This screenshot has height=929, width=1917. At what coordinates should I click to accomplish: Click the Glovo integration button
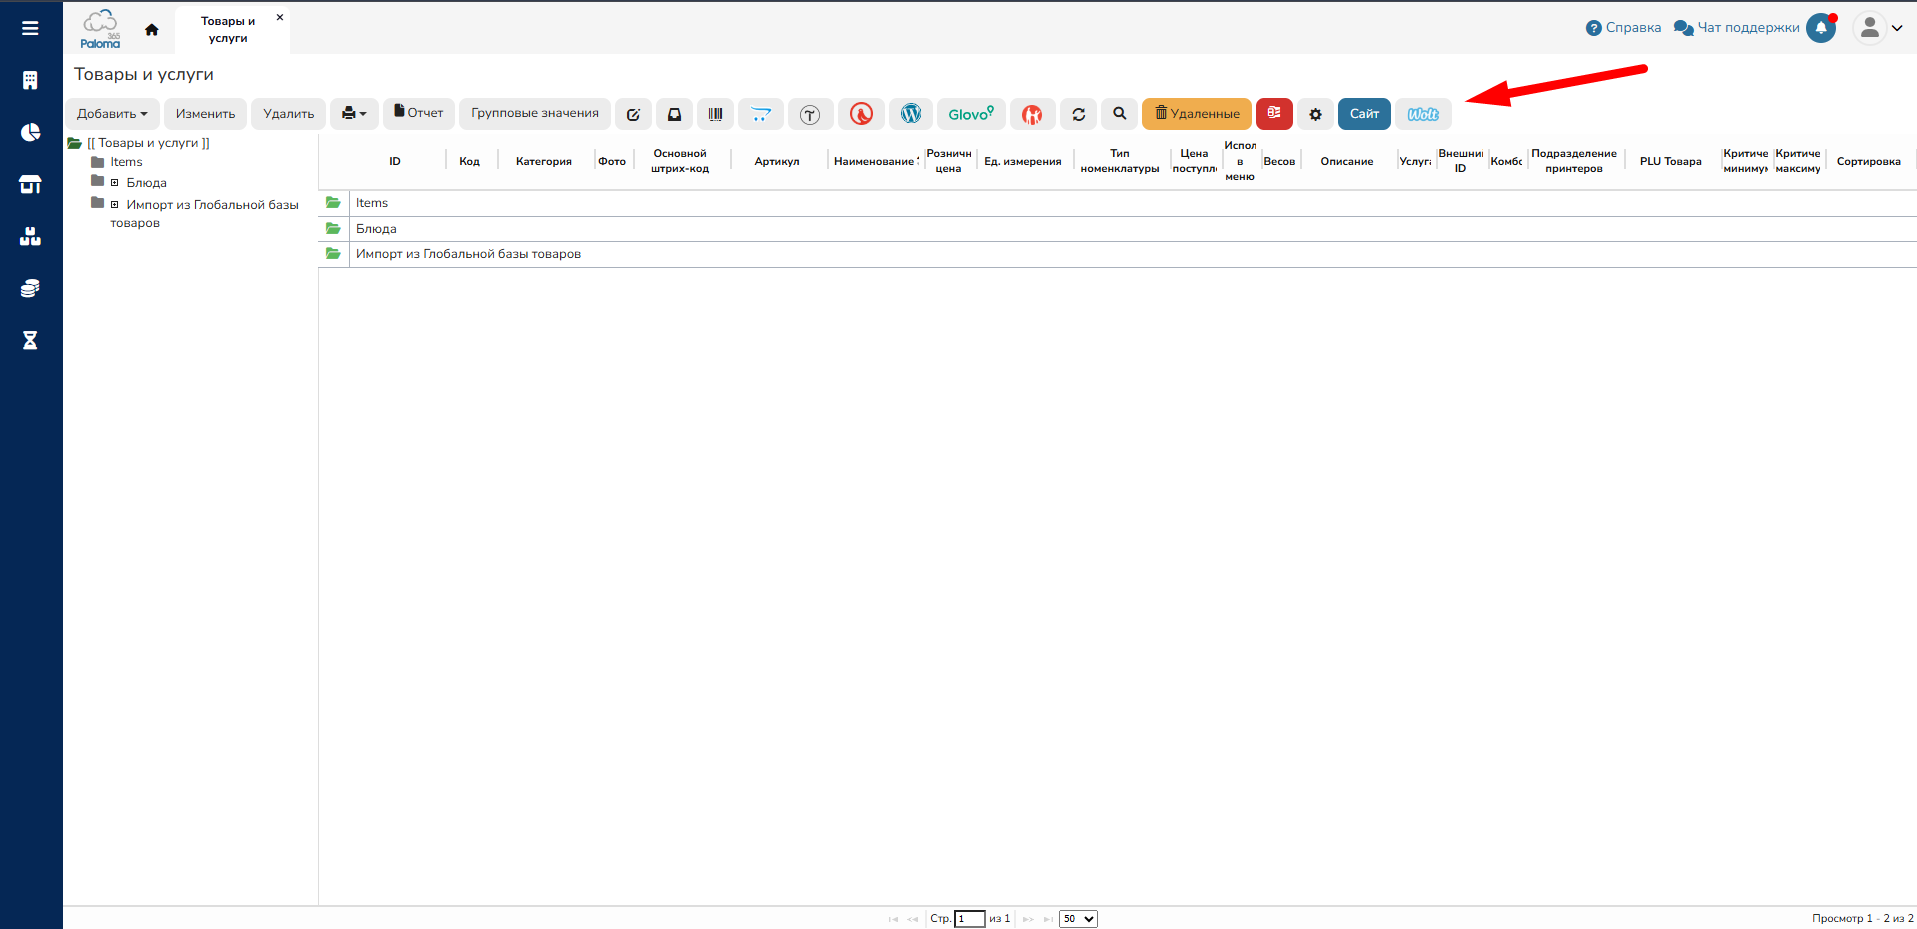[970, 114]
